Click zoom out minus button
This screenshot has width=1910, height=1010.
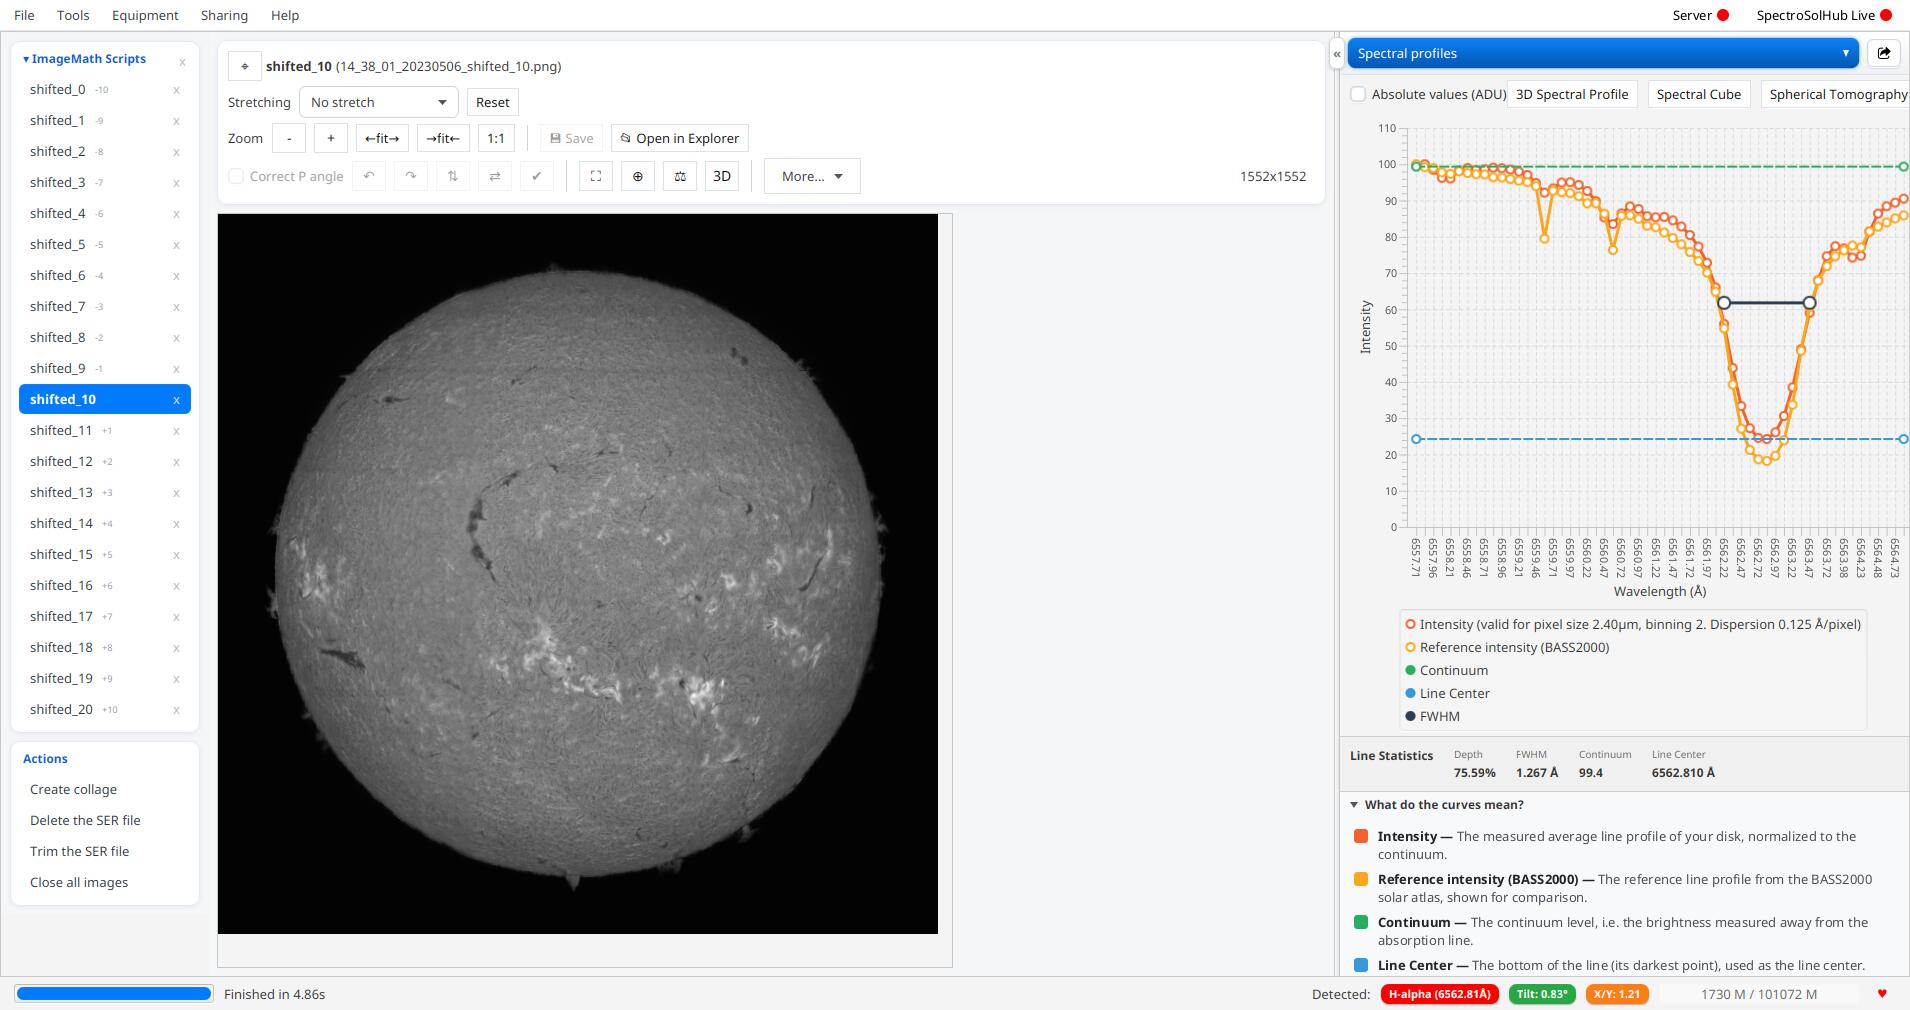[x=289, y=138]
